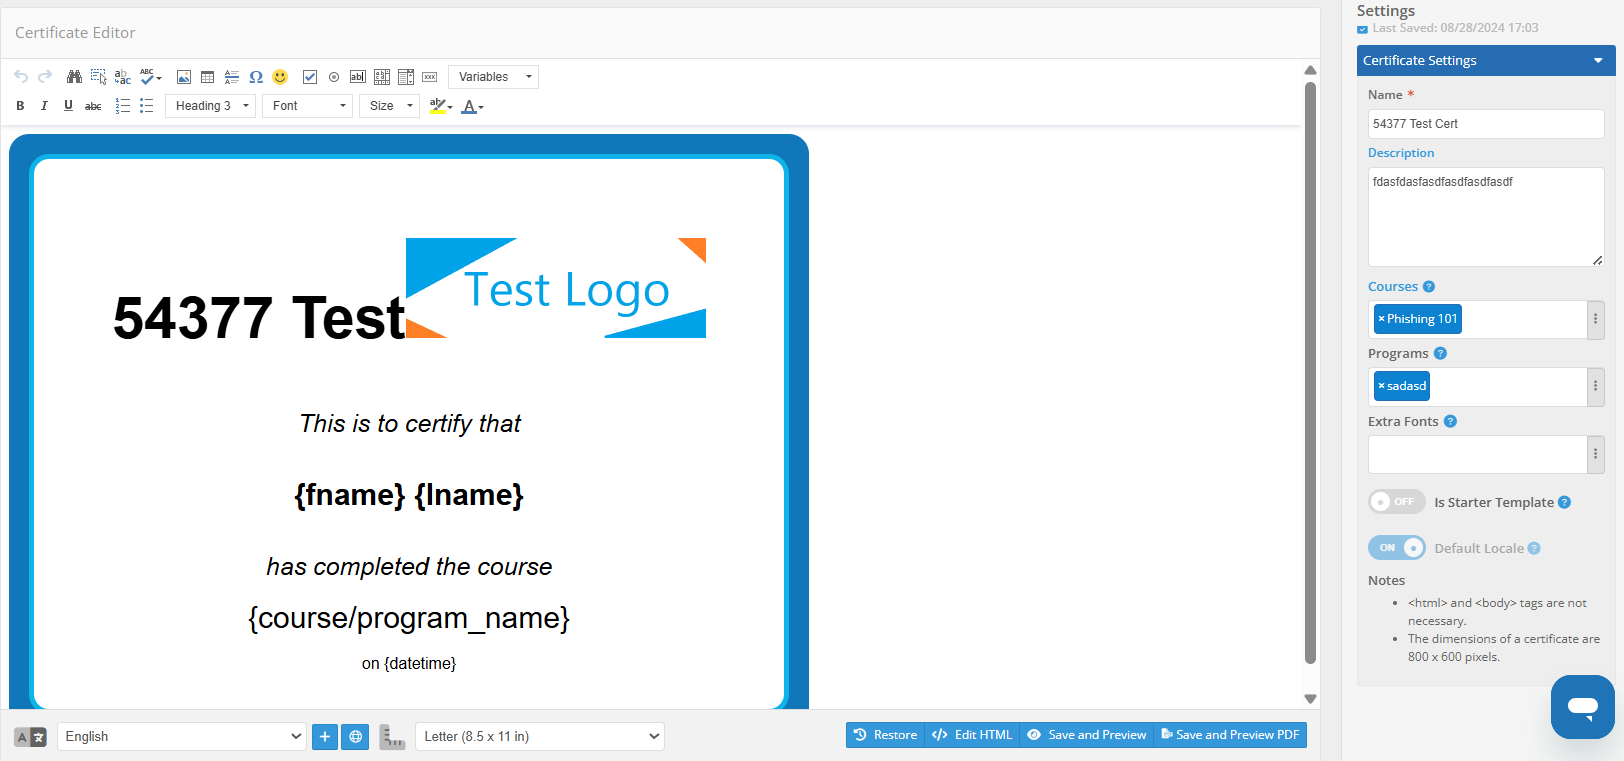Click the Restore button

click(x=885, y=735)
